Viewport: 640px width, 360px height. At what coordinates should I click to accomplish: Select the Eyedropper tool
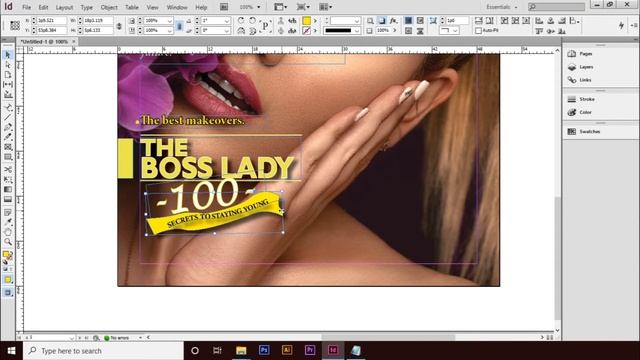pyautogui.click(x=8, y=222)
